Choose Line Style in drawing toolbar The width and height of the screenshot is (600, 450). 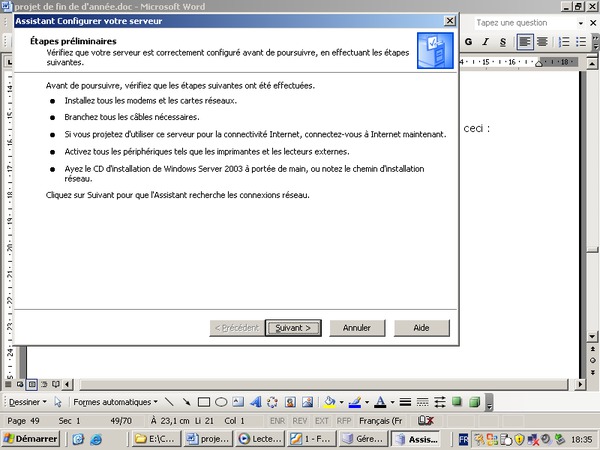405,402
